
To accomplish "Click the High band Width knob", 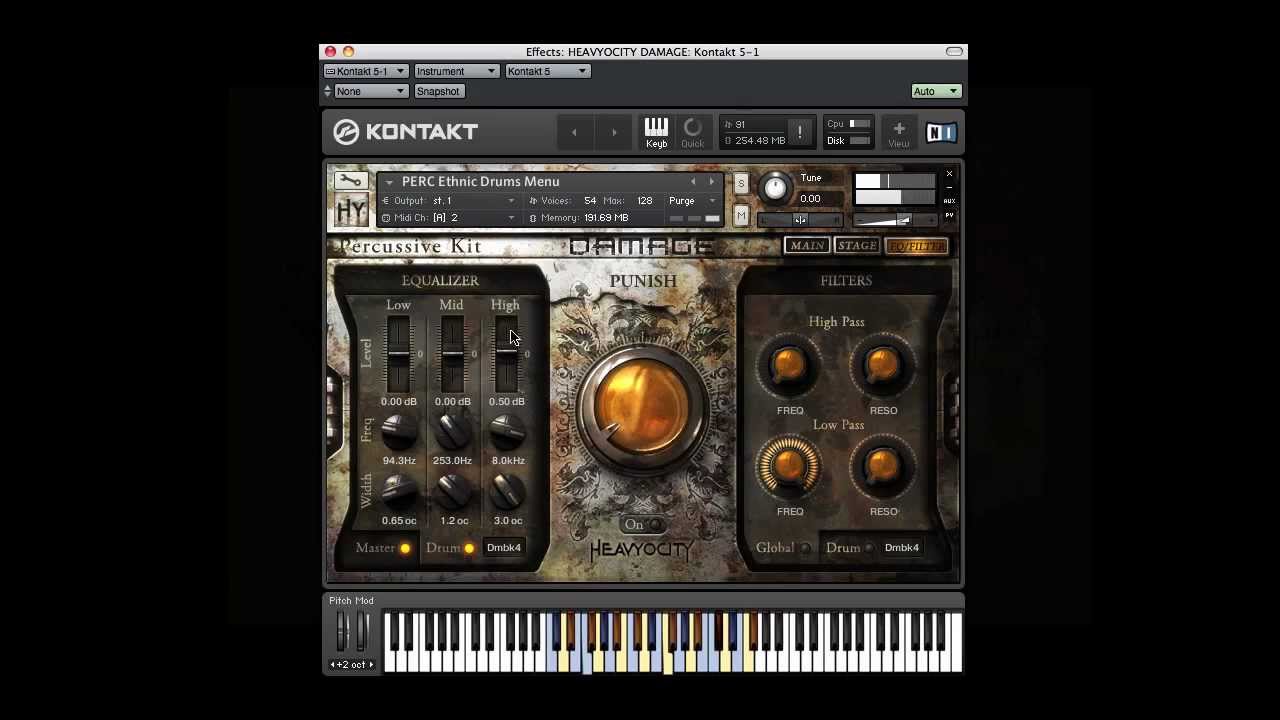I will pos(506,491).
